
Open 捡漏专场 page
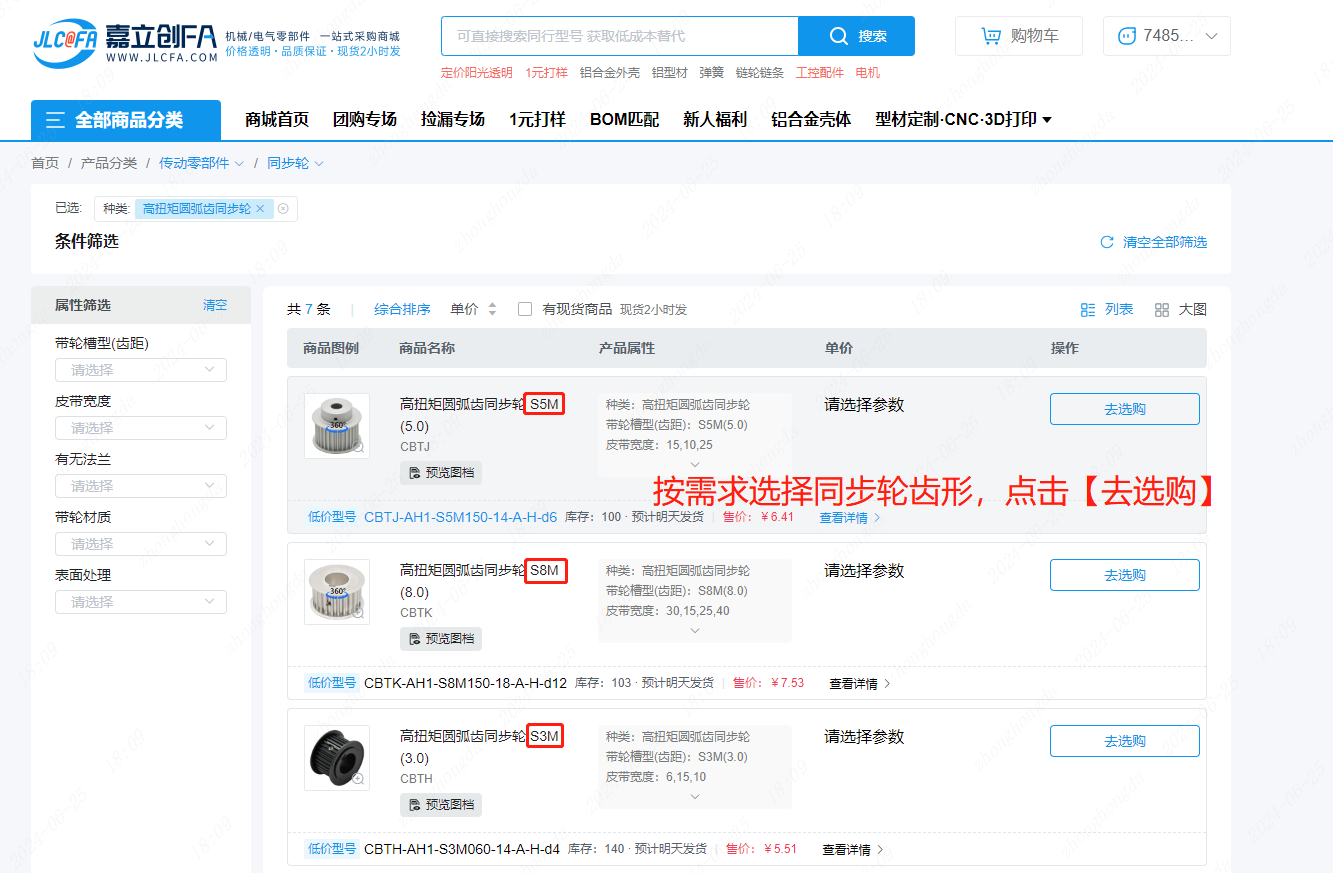tap(453, 120)
